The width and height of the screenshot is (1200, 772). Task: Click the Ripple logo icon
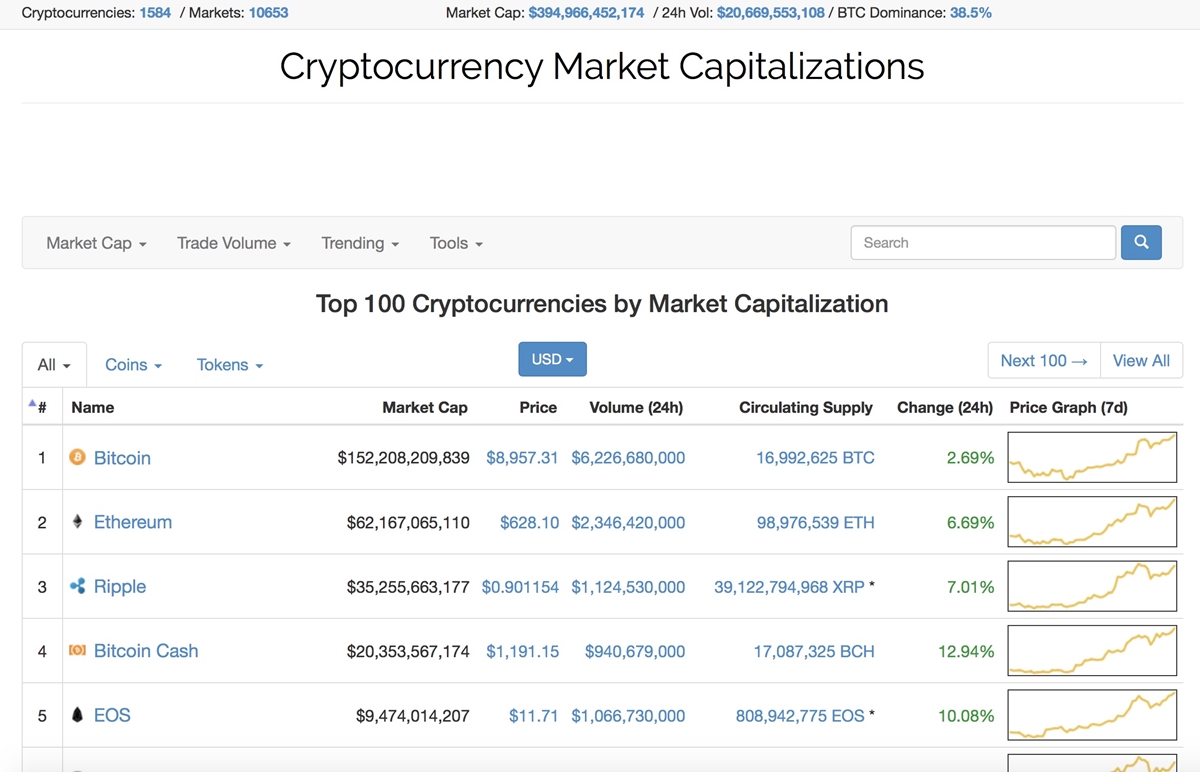pos(77,586)
